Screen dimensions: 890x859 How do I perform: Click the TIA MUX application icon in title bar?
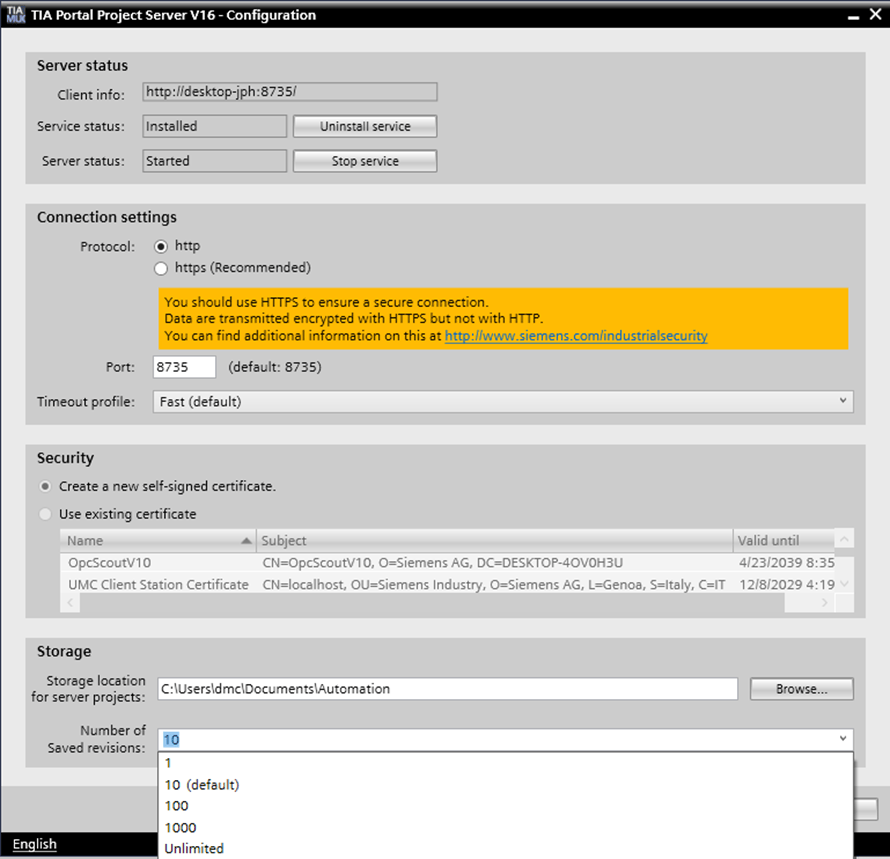pyautogui.click(x=15, y=15)
